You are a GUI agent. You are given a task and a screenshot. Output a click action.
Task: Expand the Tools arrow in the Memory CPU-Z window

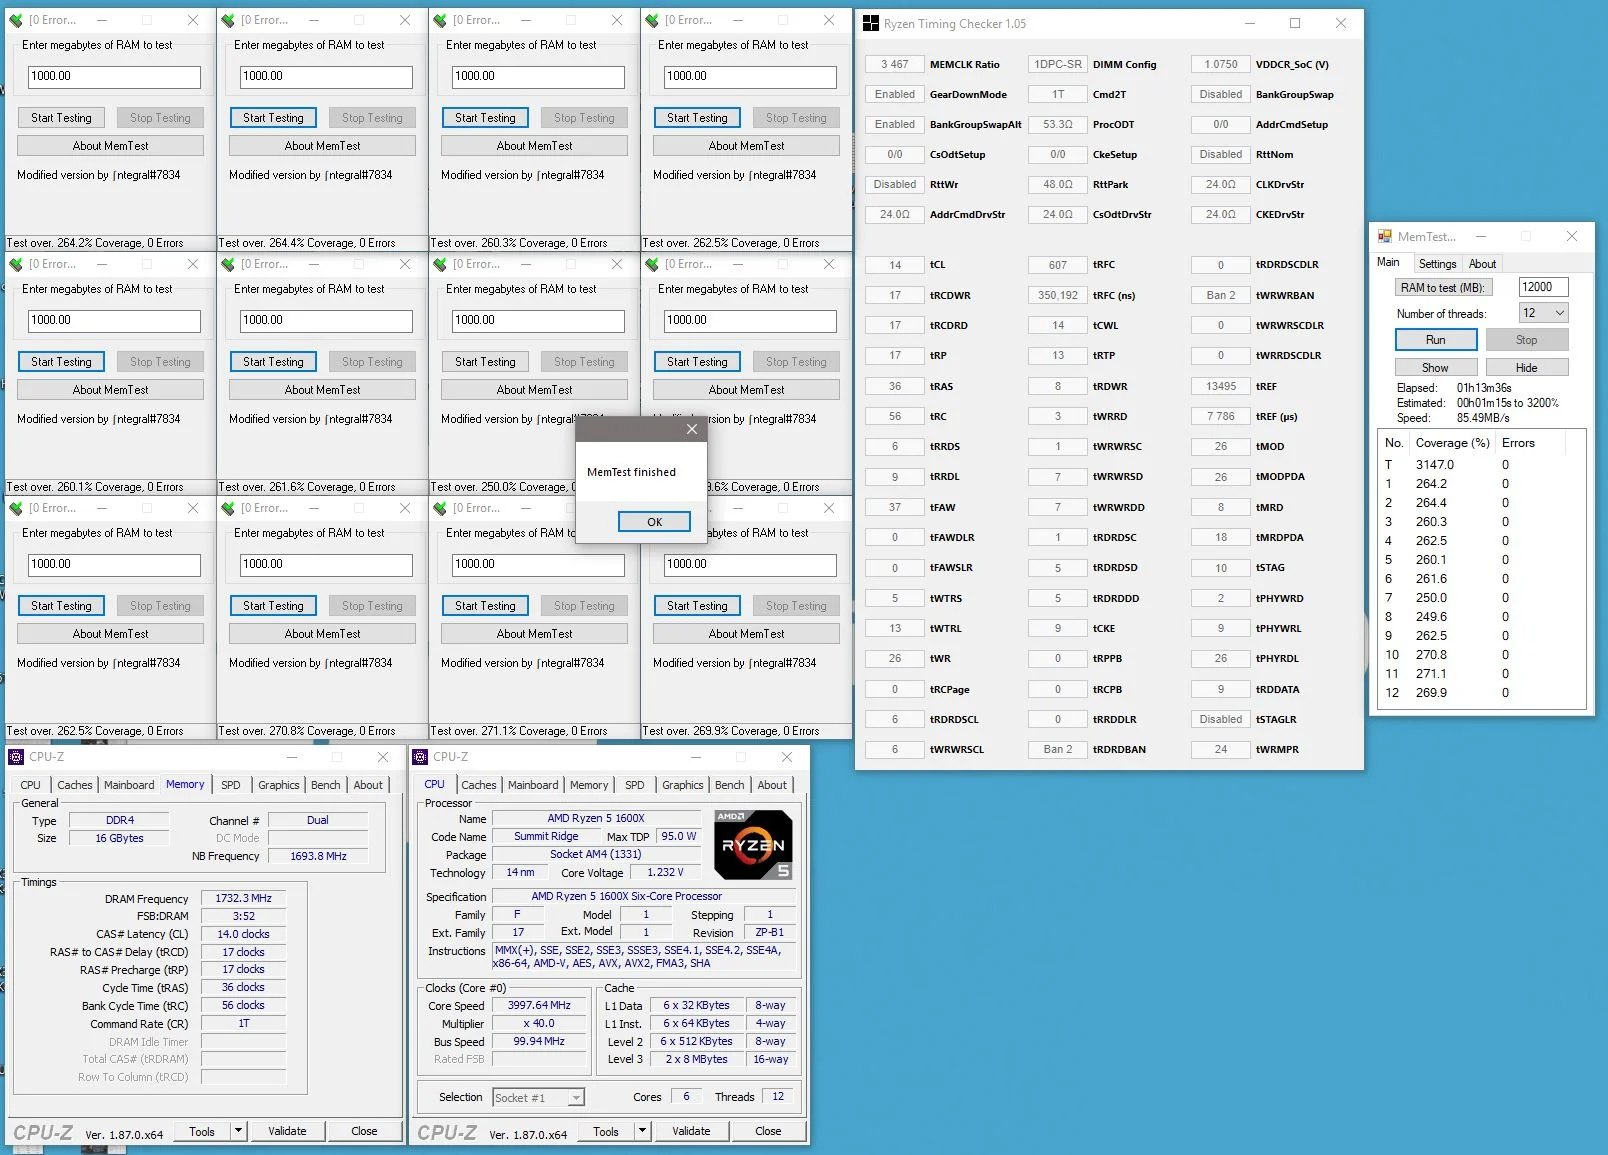(x=238, y=1131)
